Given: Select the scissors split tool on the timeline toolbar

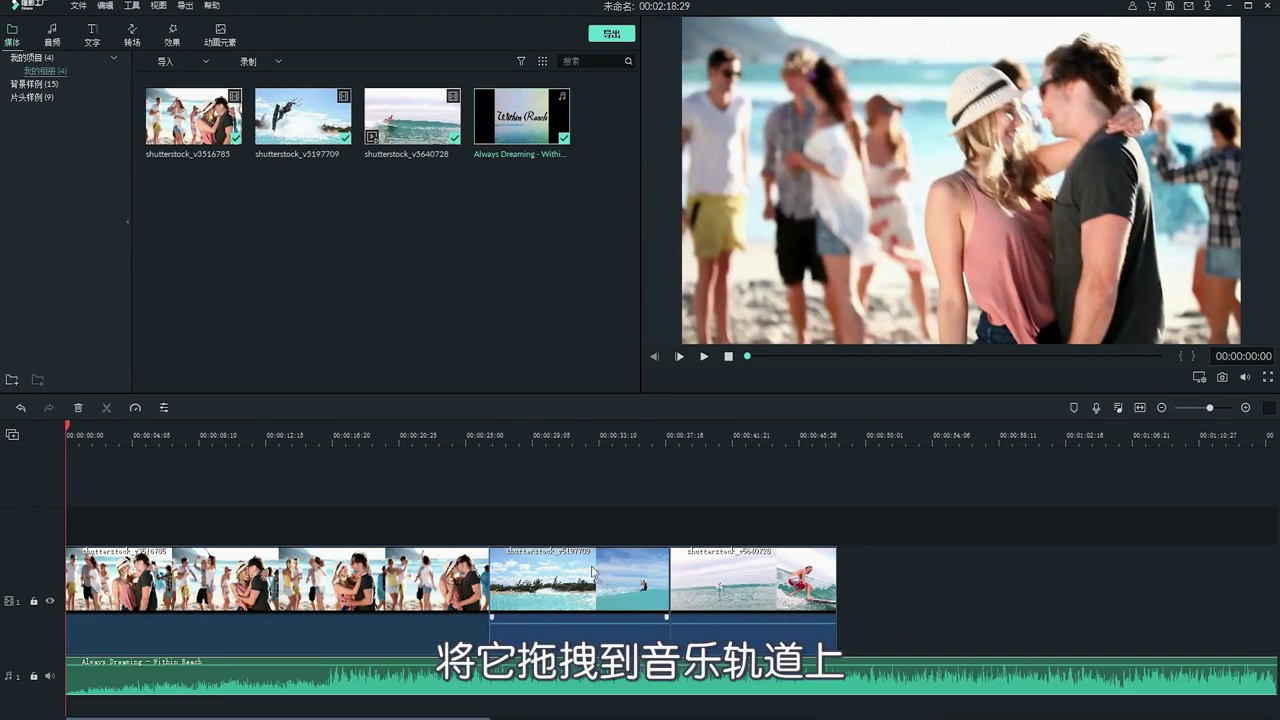Looking at the screenshot, I should click(107, 408).
